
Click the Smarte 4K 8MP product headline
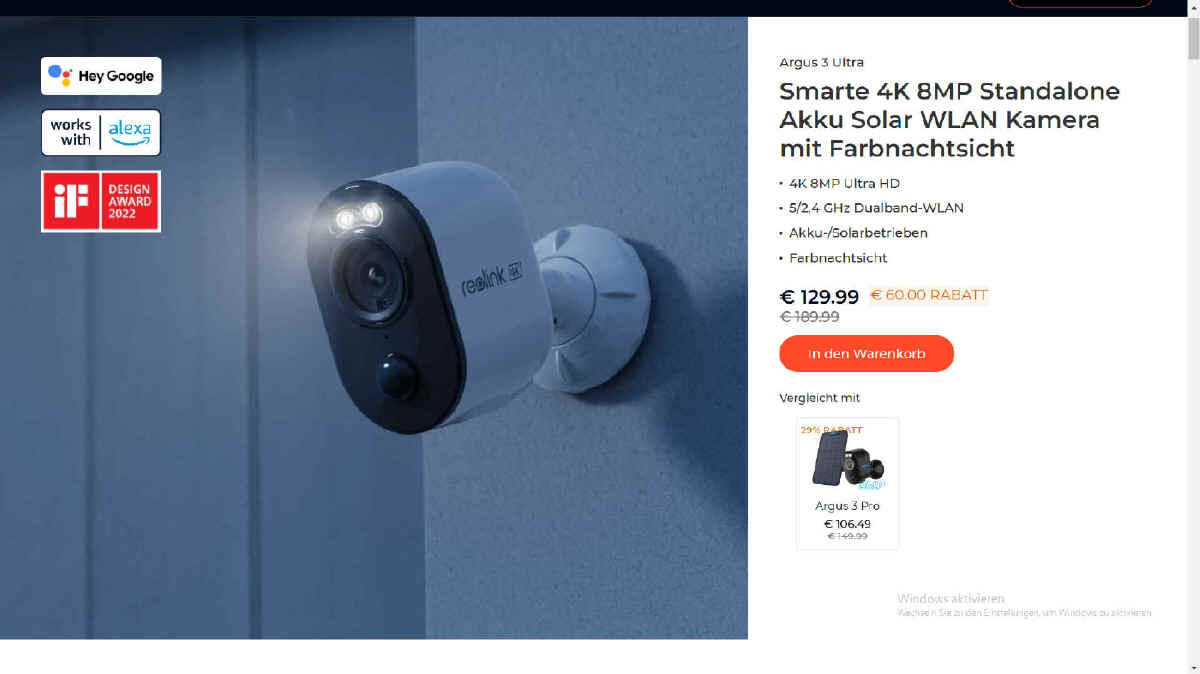click(949, 120)
